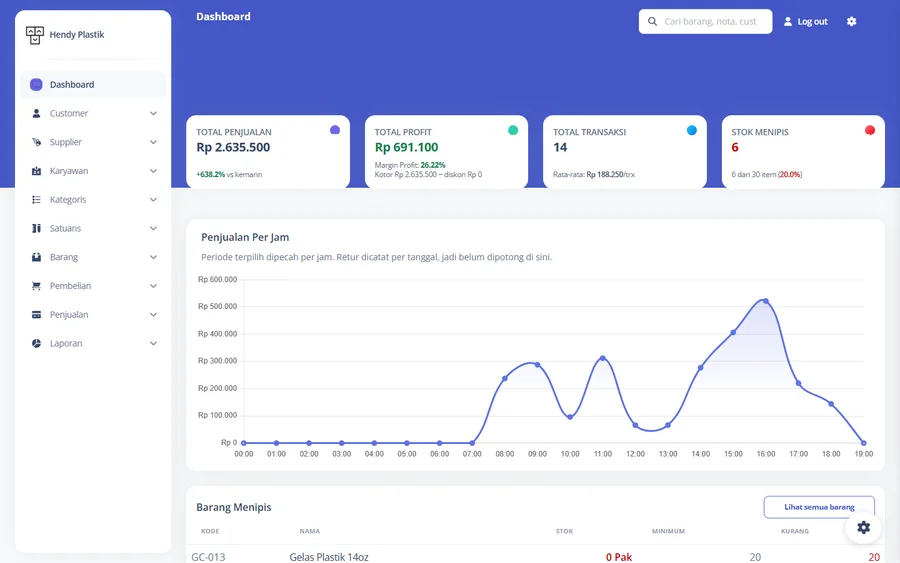900x563 pixels.
Task: Expand the Satuans menu chevron
Action: click(x=153, y=228)
